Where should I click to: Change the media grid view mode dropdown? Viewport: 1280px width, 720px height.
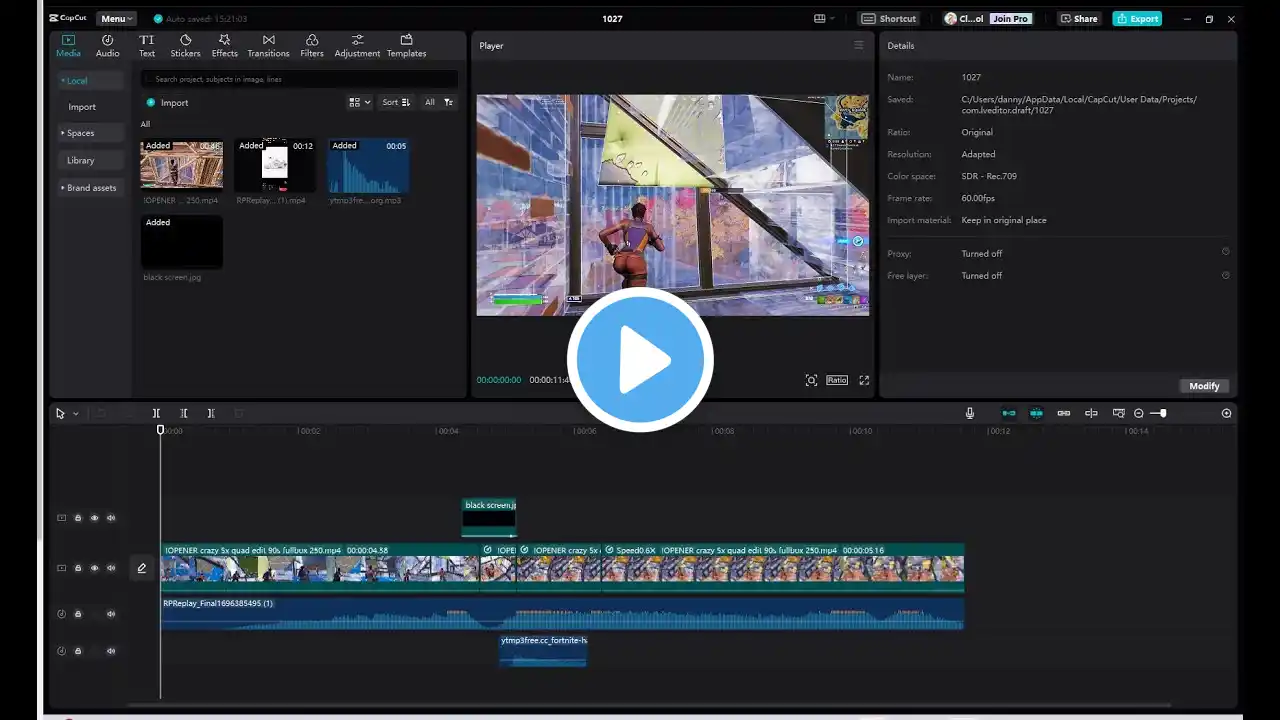[x=359, y=102]
